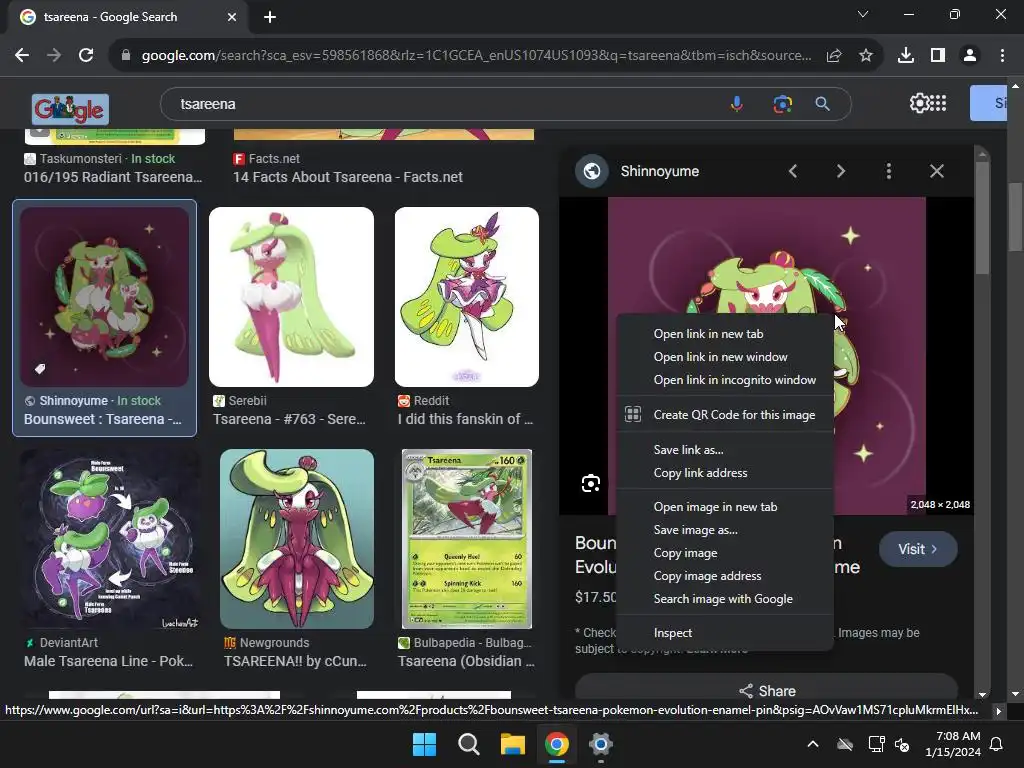Close the Shinnoyume image preview panel
The width and height of the screenshot is (1024, 768).
(x=937, y=171)
